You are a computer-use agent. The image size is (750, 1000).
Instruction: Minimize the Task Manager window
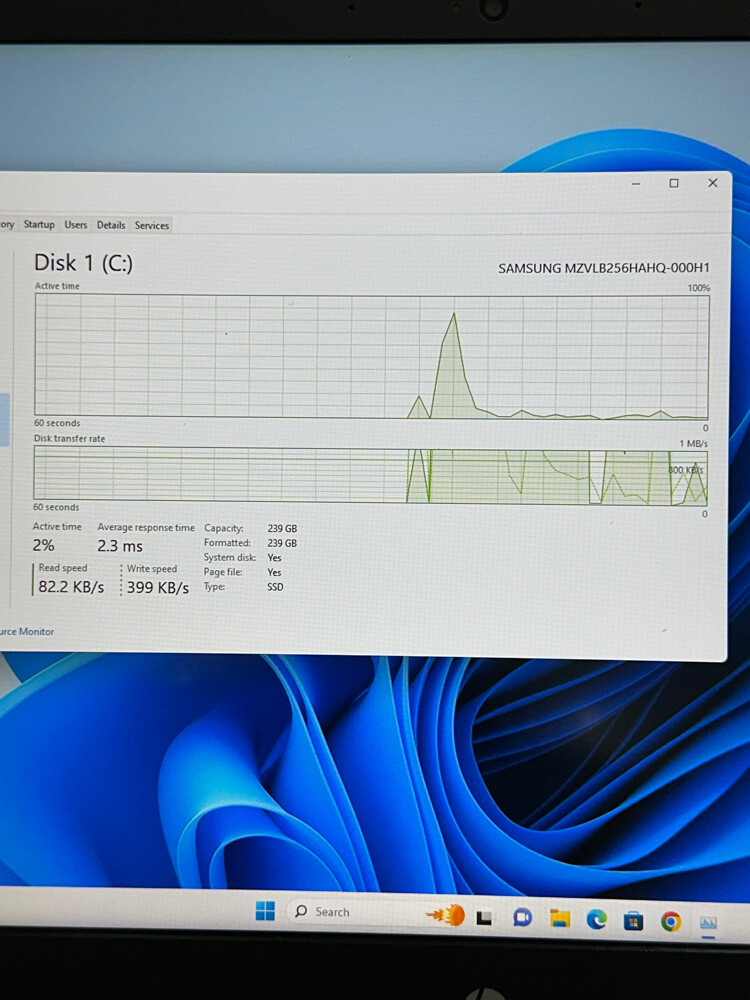[x=636, y=184]
